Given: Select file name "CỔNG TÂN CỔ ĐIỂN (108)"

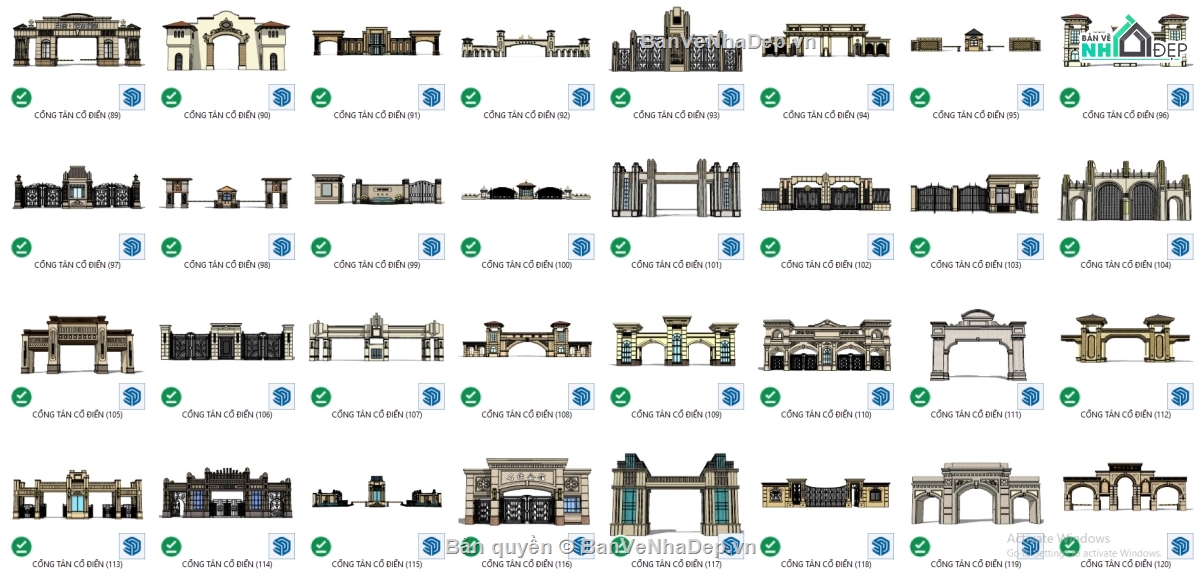Looking at the screenshot, I should coord(527,415).
